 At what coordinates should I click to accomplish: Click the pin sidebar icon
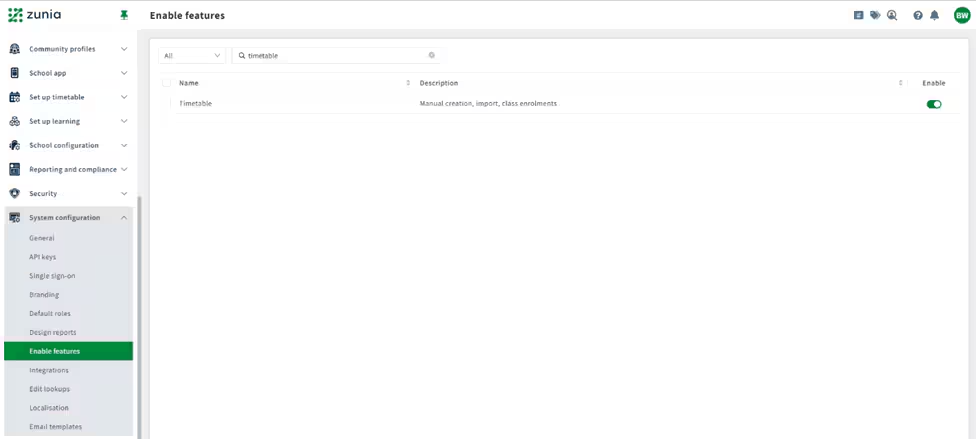tap(124, 16)
